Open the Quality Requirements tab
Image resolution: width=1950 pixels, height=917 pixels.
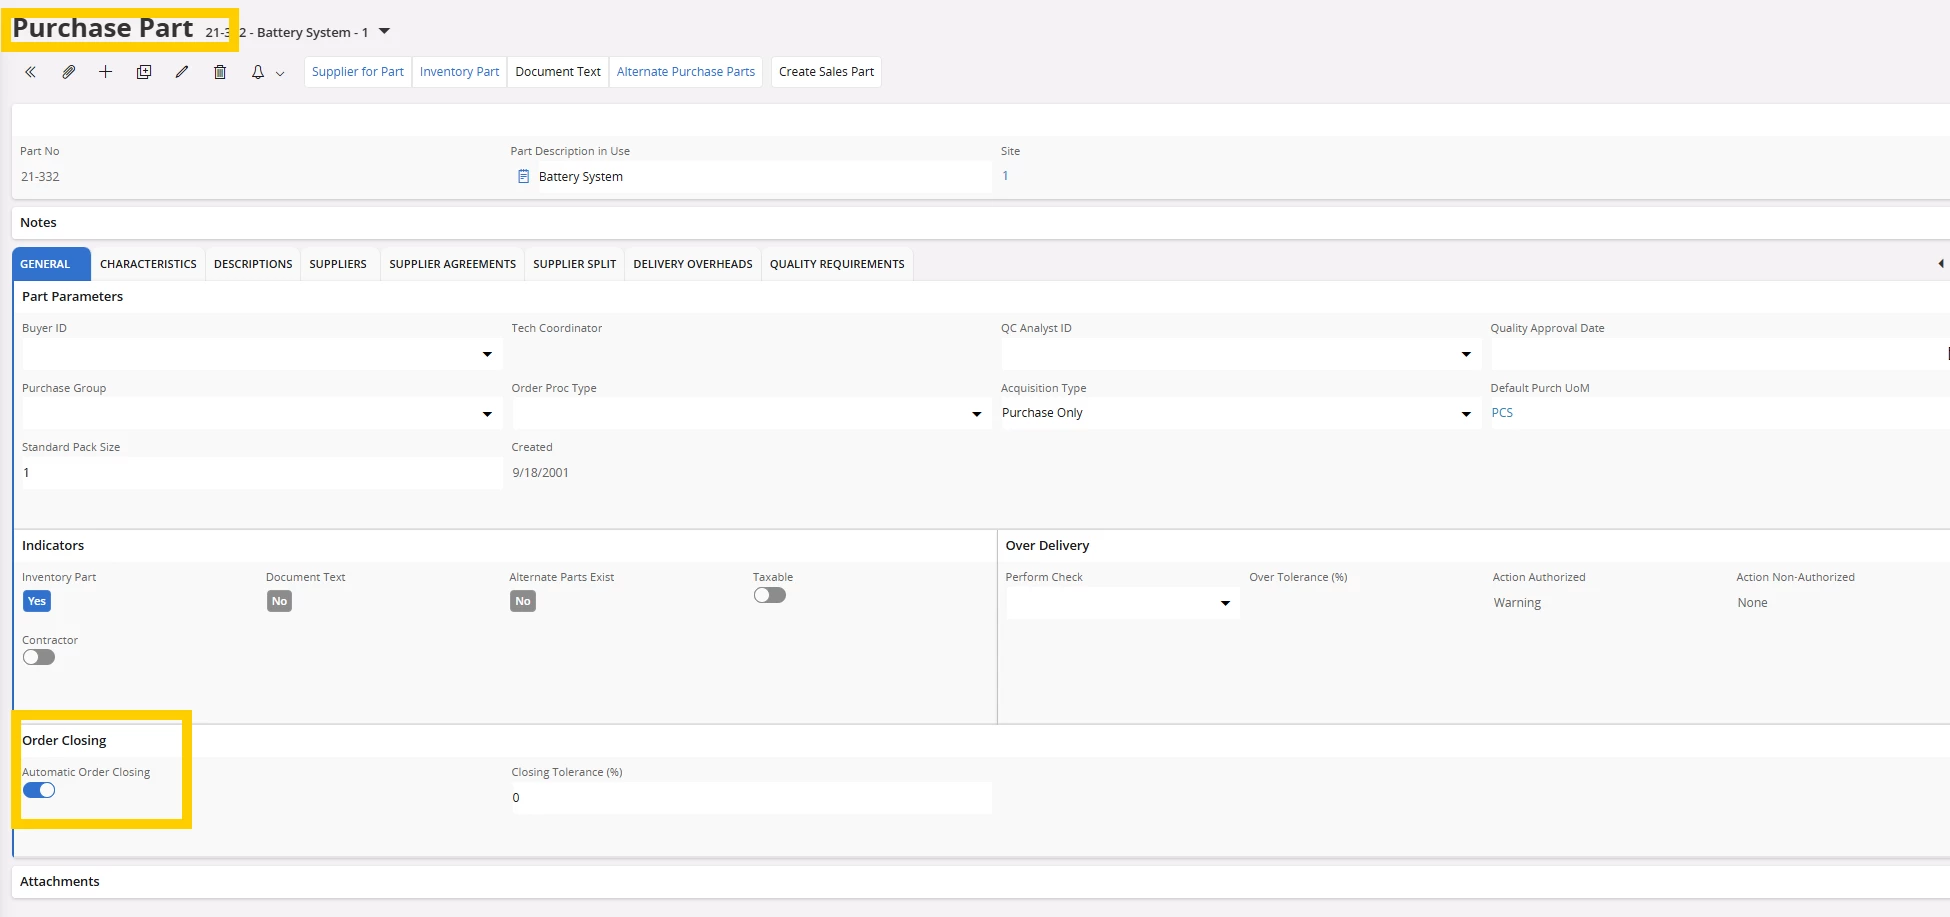tap(836, 264)
